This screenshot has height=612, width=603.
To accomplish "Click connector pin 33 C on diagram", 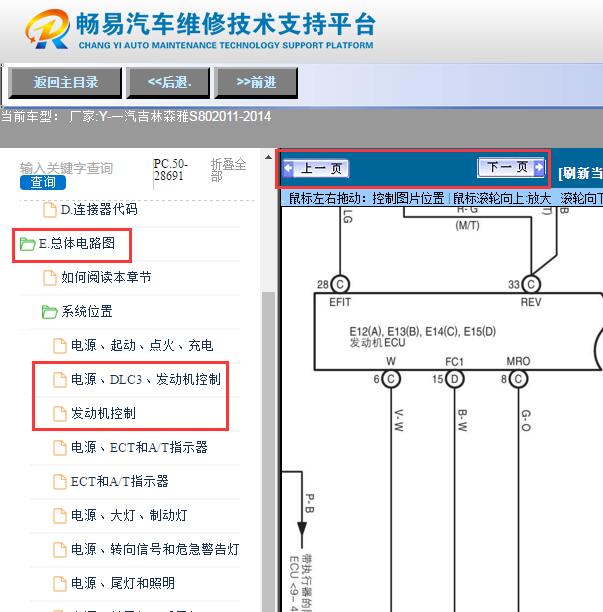I will [x=531, y=284].
